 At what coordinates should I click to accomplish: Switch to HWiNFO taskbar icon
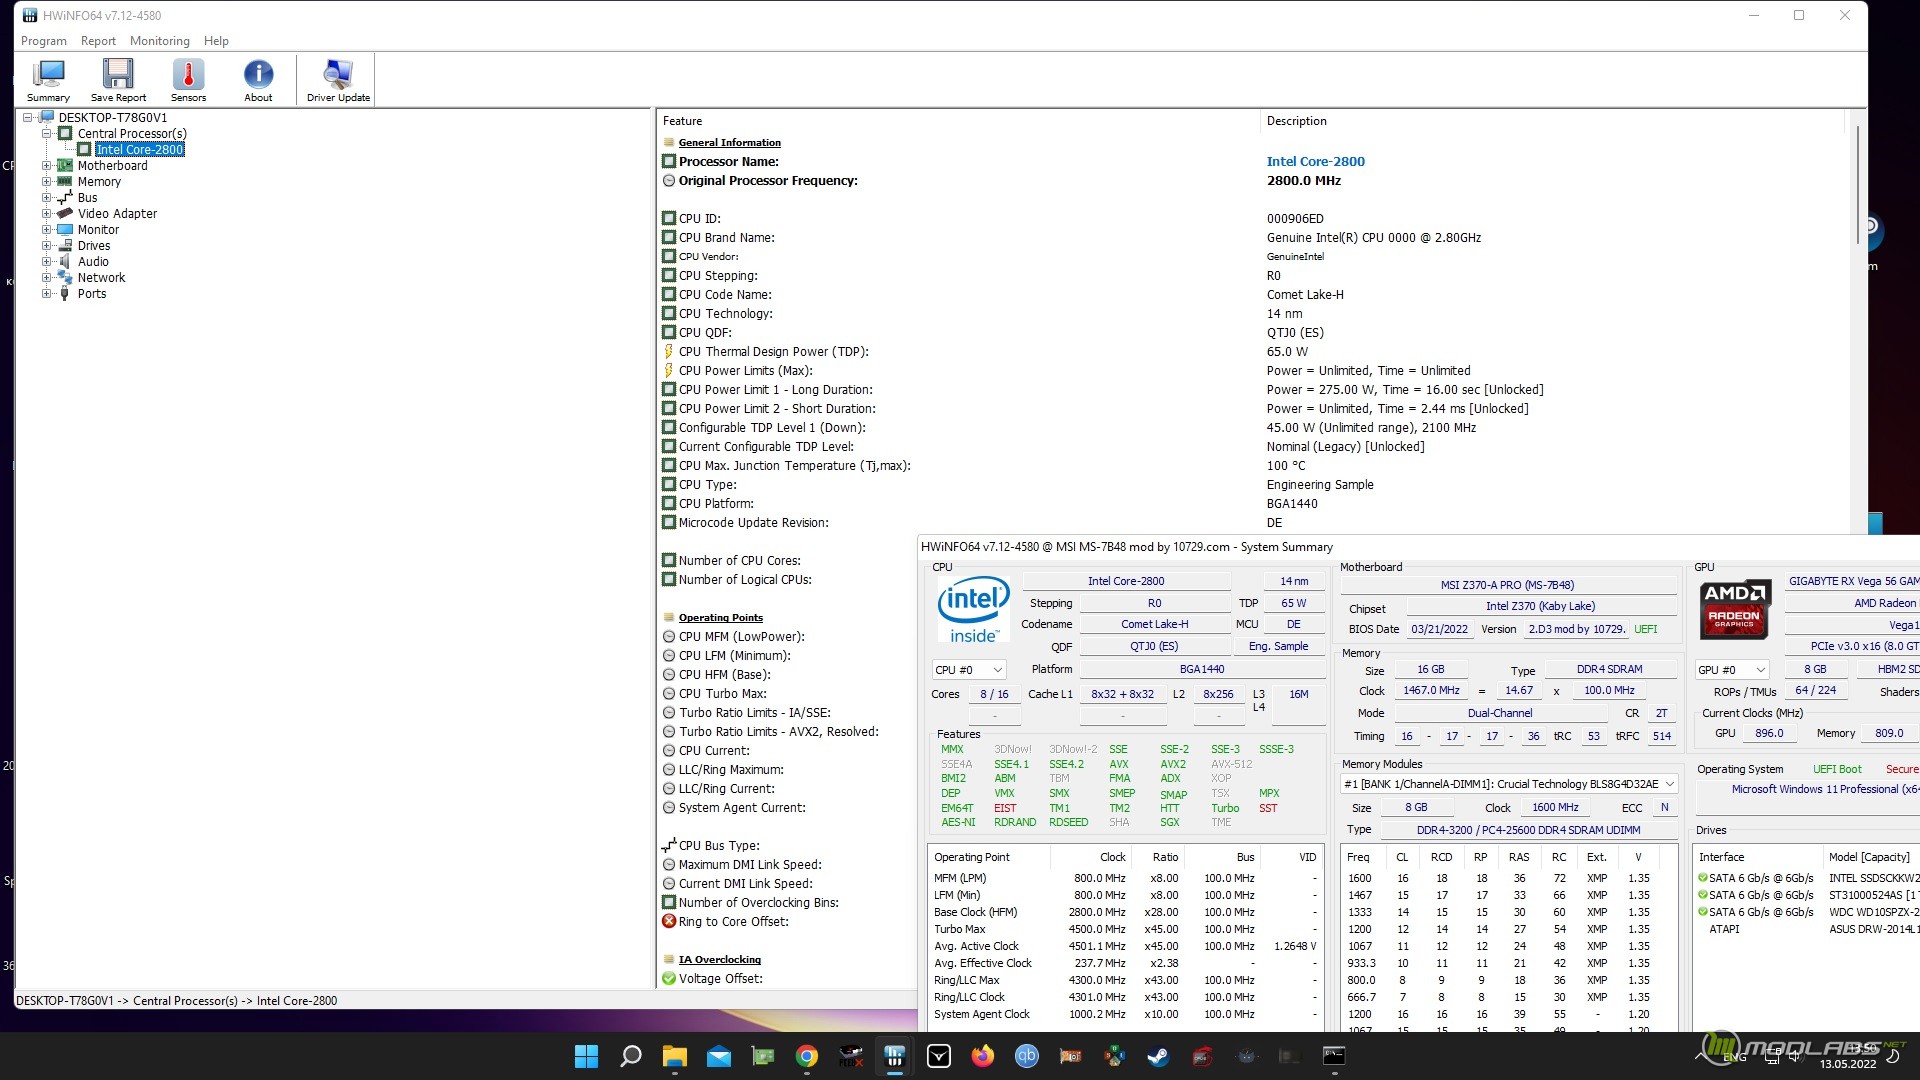tap(894, 1056)
